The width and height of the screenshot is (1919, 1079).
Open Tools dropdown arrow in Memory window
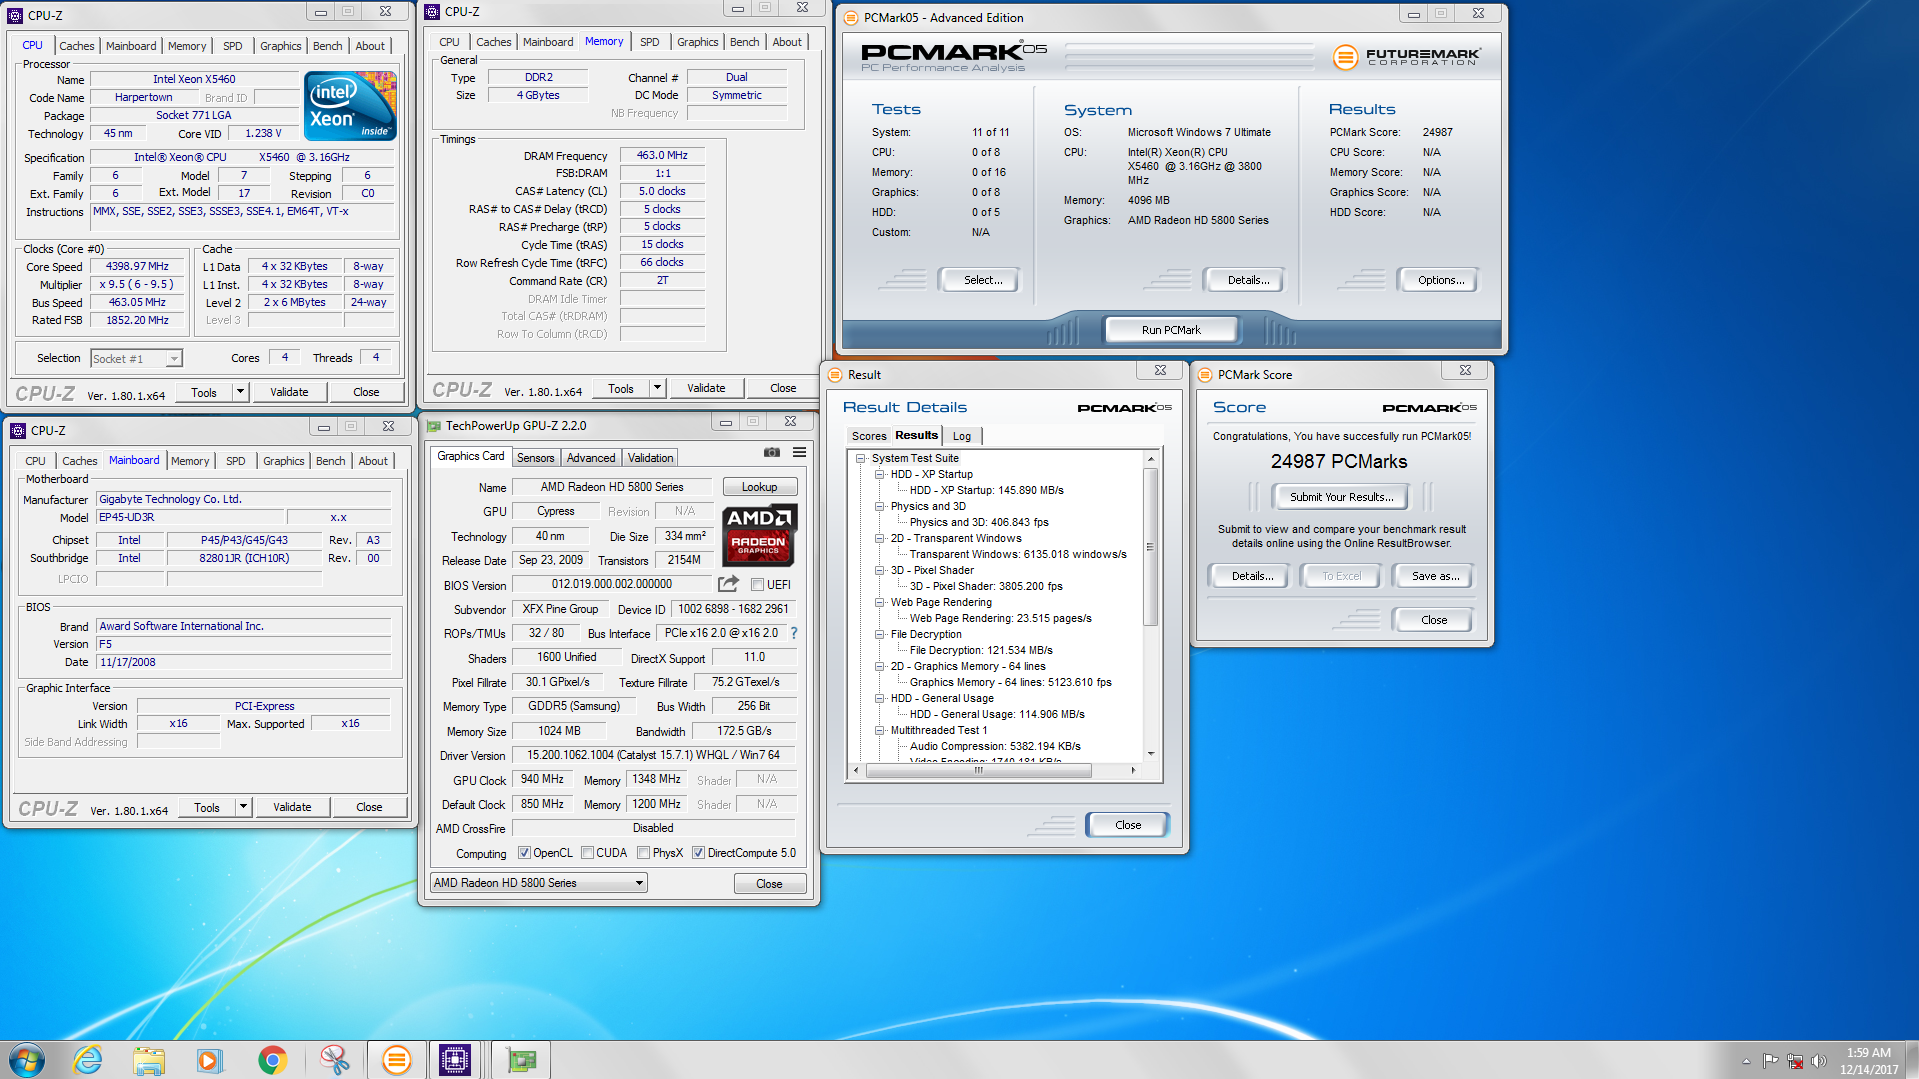click(657, 388)
